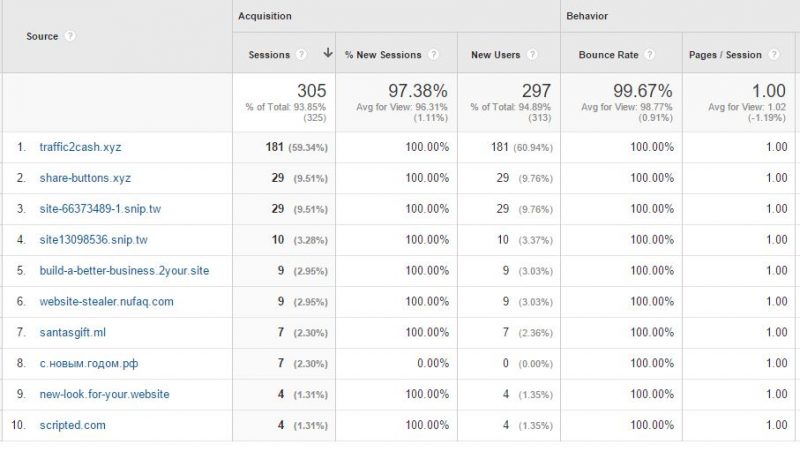
Task: Click the New Users help icon
Action: pos(532,55)
